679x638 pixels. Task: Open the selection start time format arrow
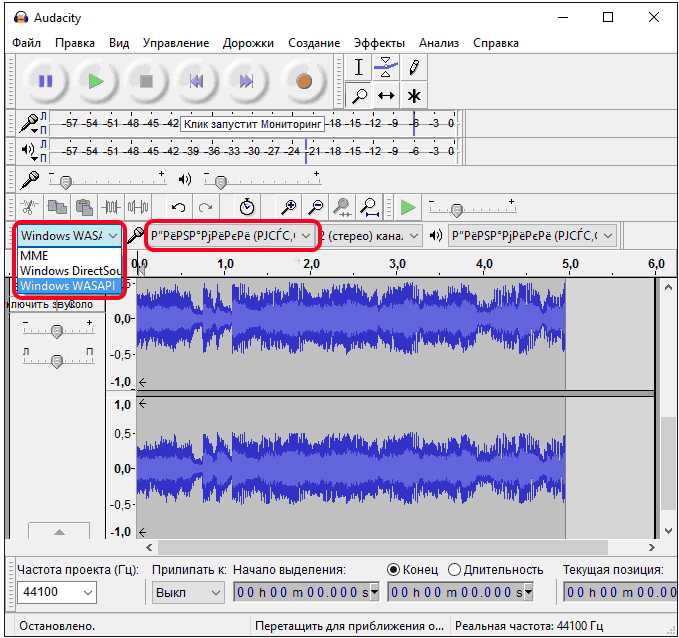pos(375,591)
